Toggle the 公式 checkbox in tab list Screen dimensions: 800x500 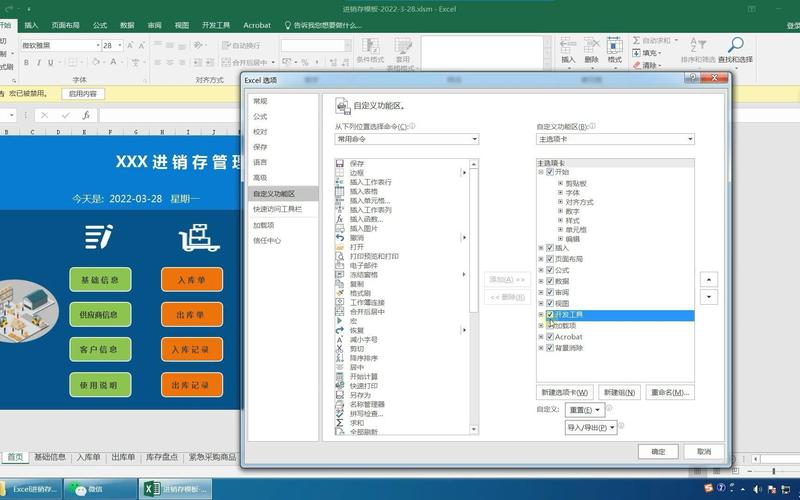pos(549,270)
